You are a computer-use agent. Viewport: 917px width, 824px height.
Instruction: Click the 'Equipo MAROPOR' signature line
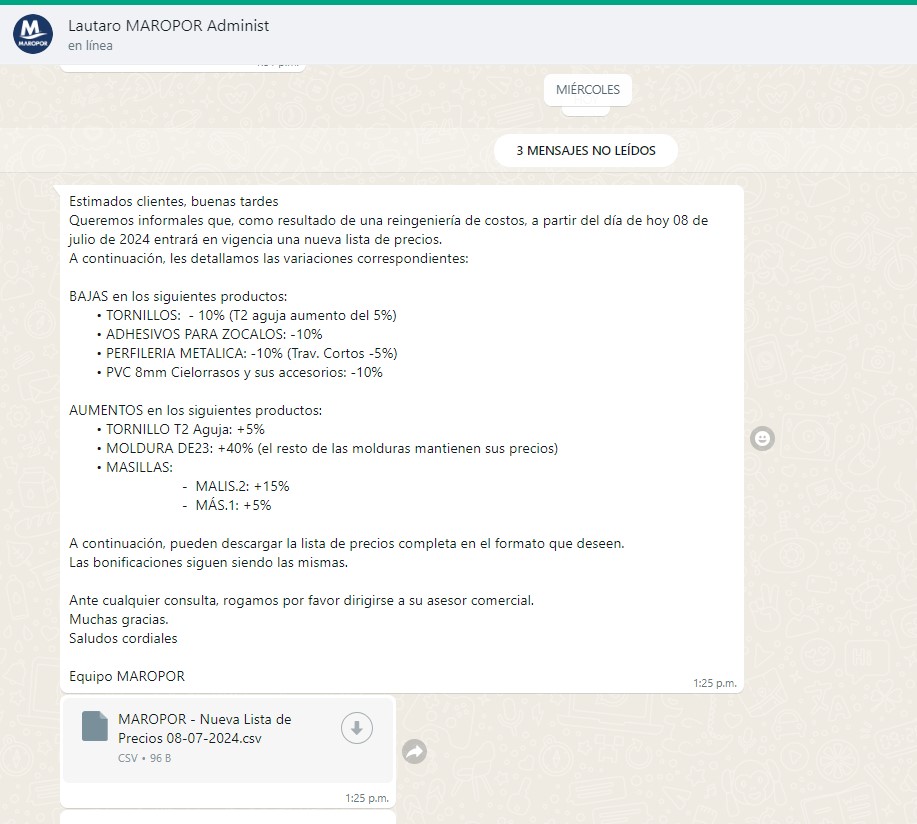127,676
